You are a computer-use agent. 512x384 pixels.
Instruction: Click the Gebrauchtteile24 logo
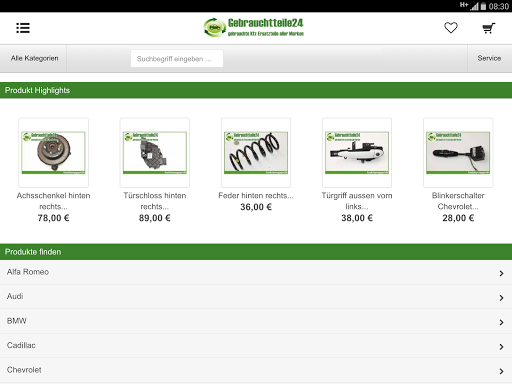pyautogui.click(x=254, y=27)
